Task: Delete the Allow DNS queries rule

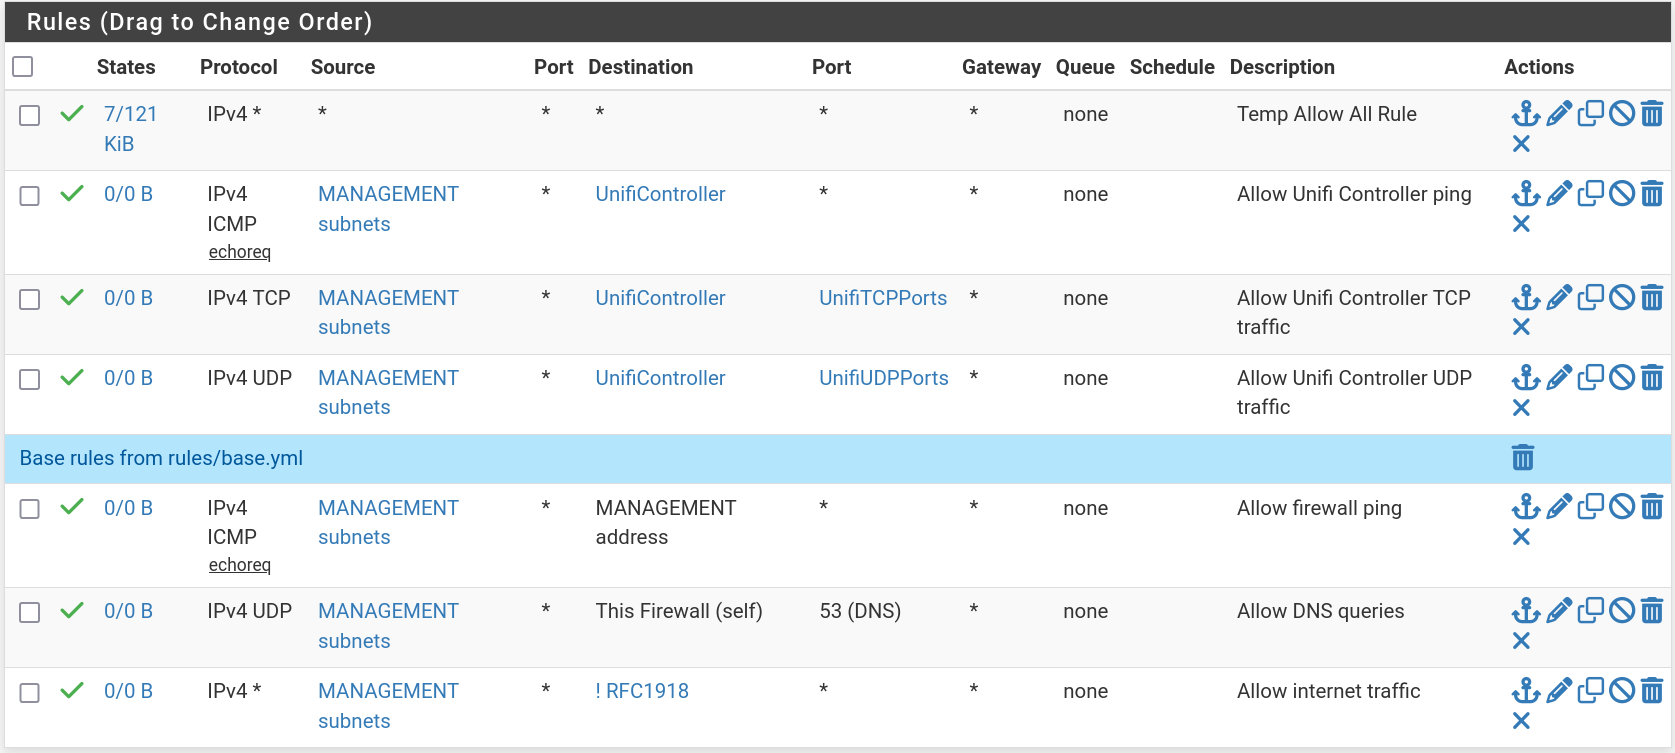Action: coord(1652,611)
